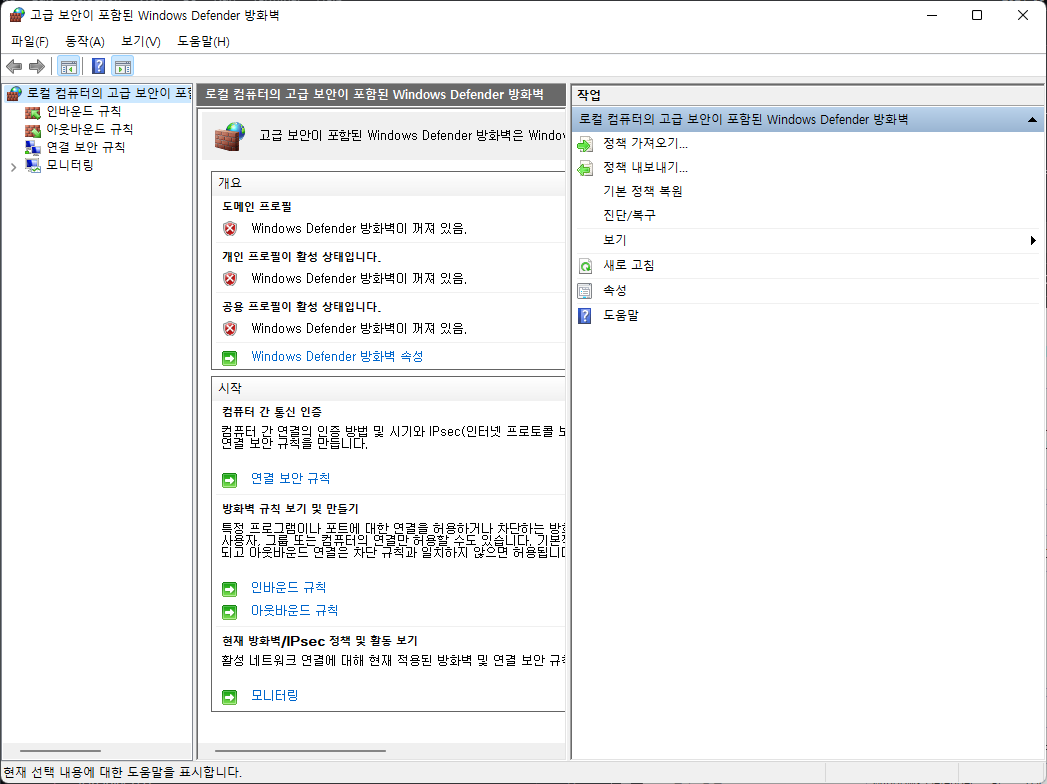Image resolution: width=1047 pixels, height=784 pixels.
Task: Click the 새로 고침 refresh icon
Action: [x=585, y=266]
